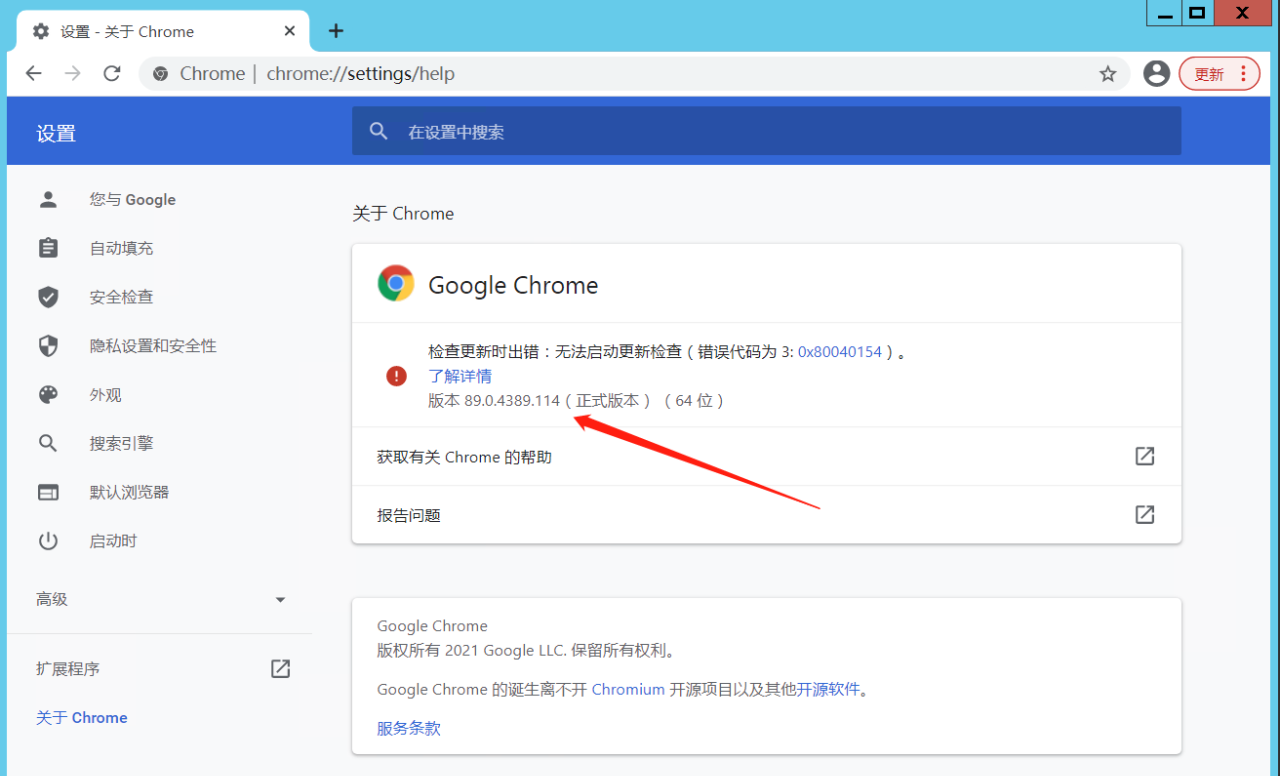Image resolution: width=1280 pixels, height=776 pixels.
Task: Click 扩展程序 label in sidebar
Action: [x=68, y=669]
